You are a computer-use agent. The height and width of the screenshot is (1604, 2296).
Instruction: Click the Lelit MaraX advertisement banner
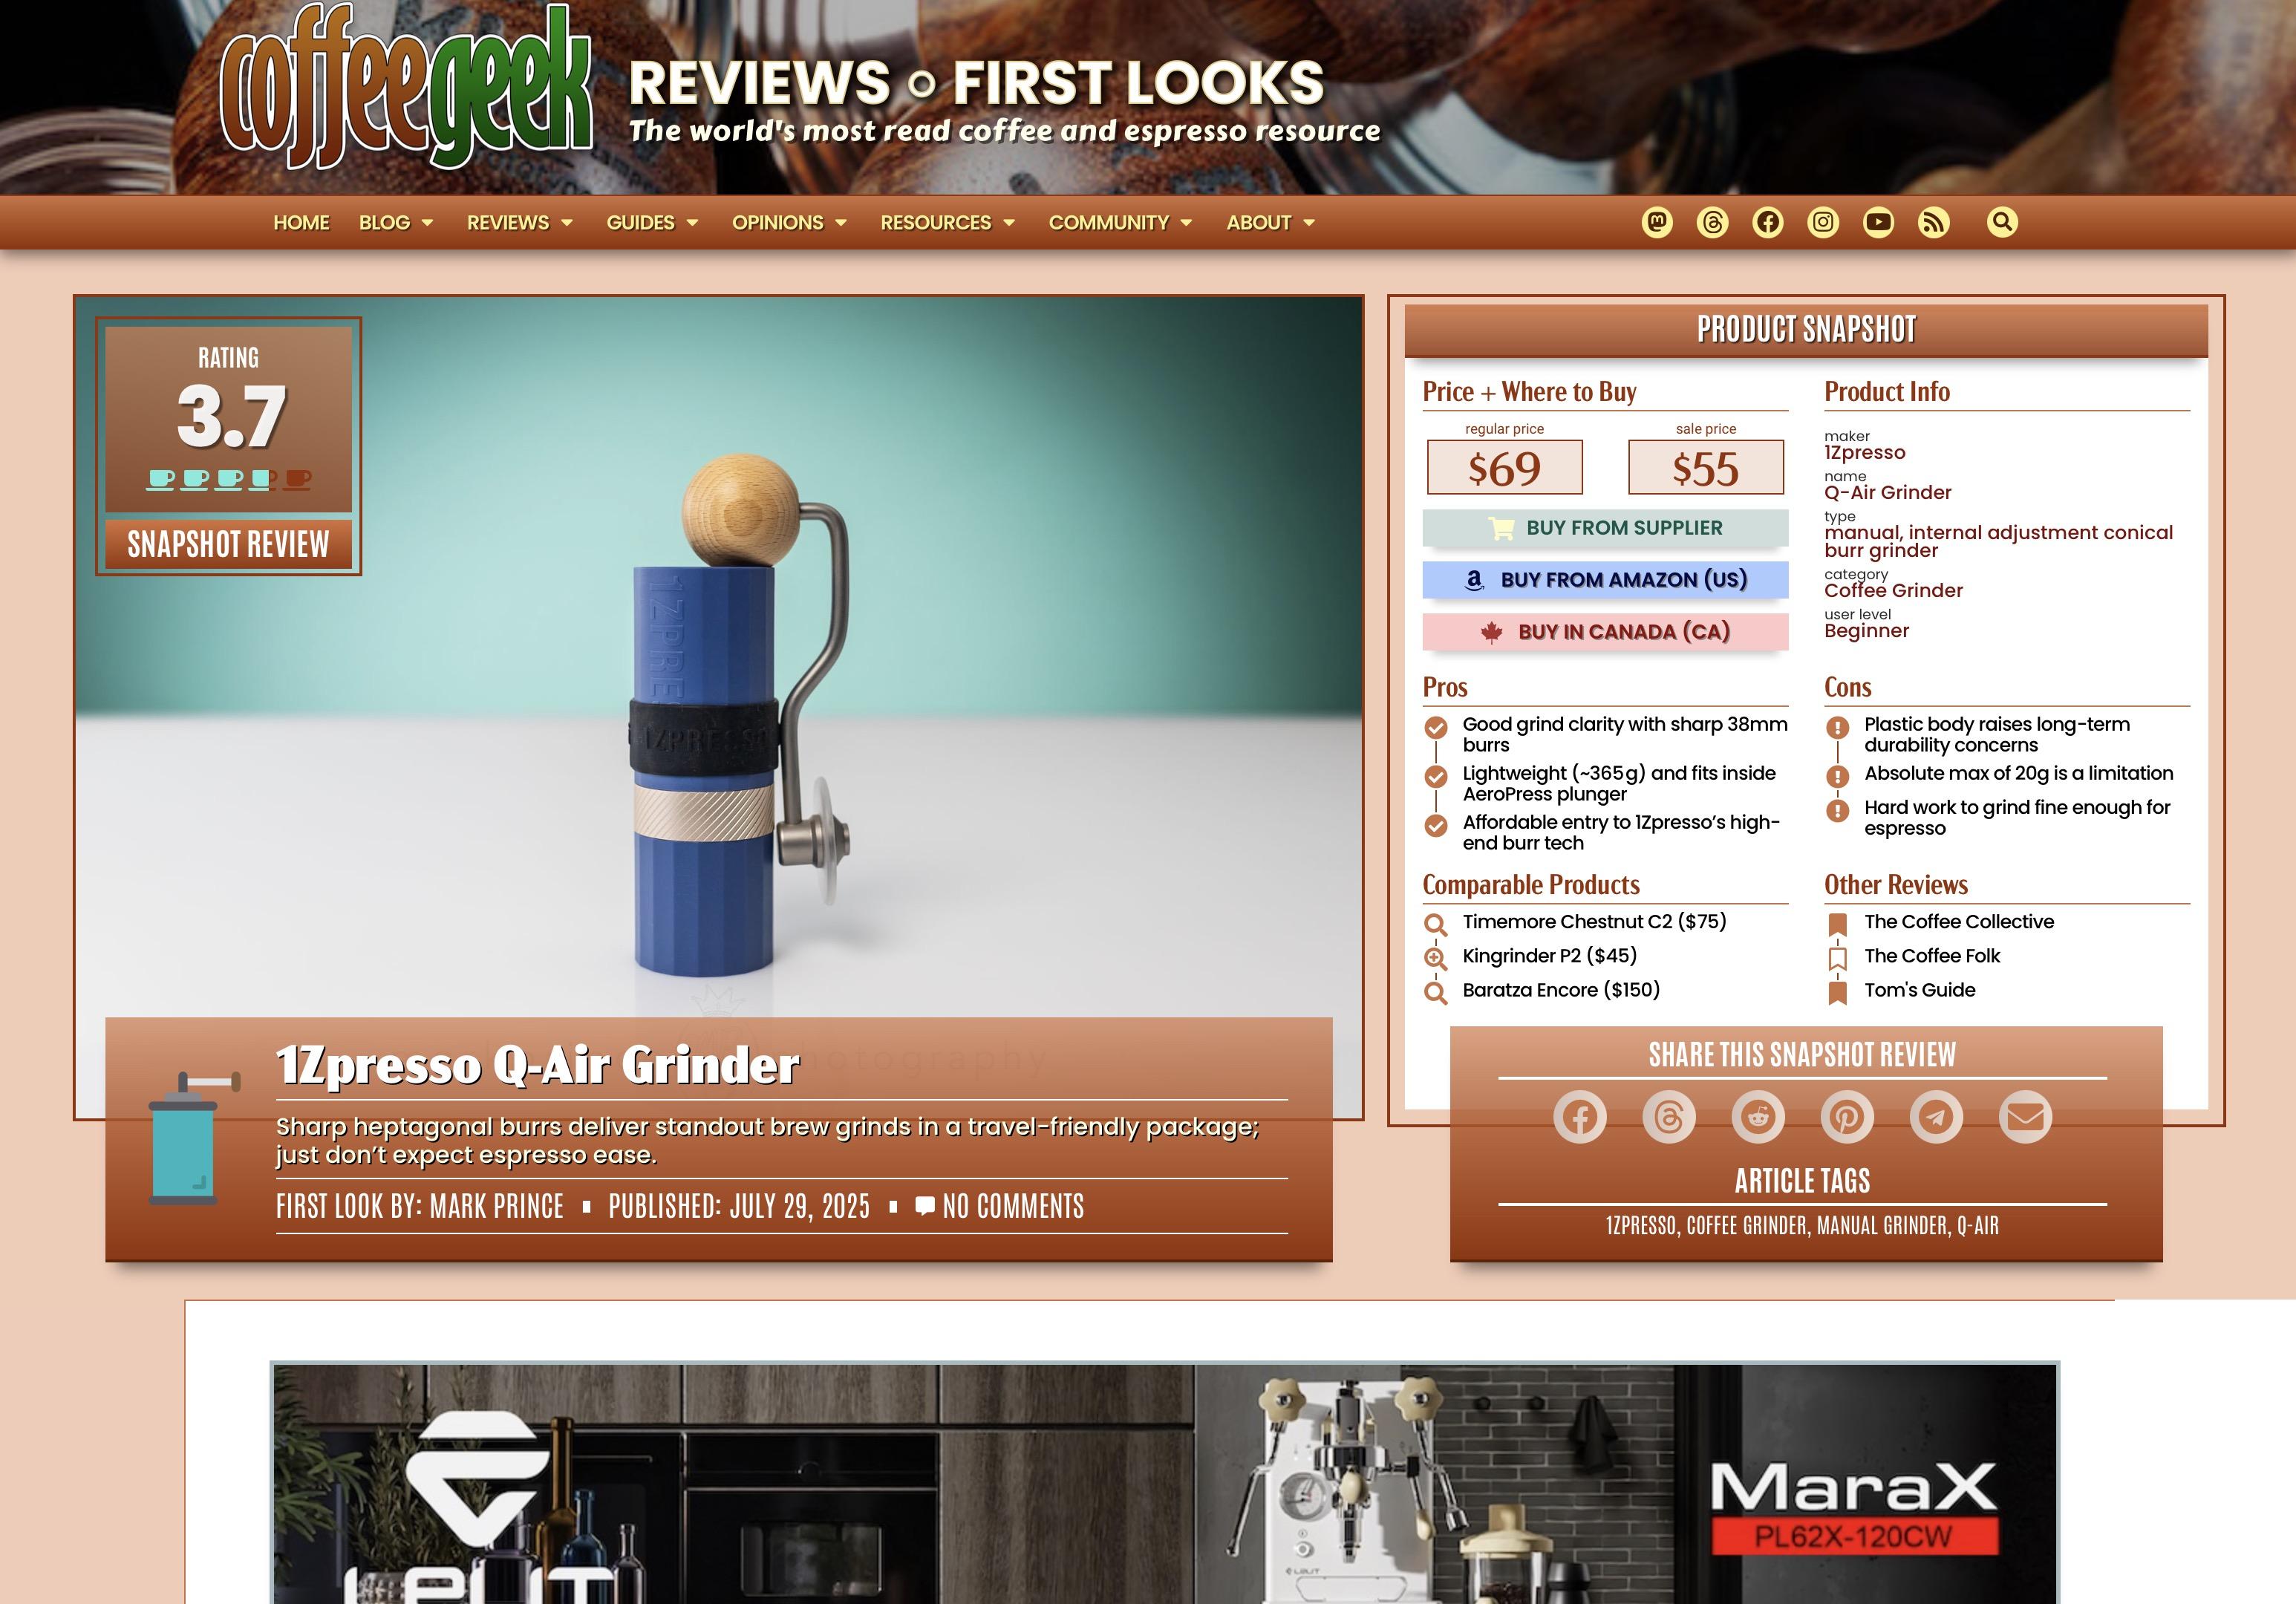click(x=1165, y=1484)
